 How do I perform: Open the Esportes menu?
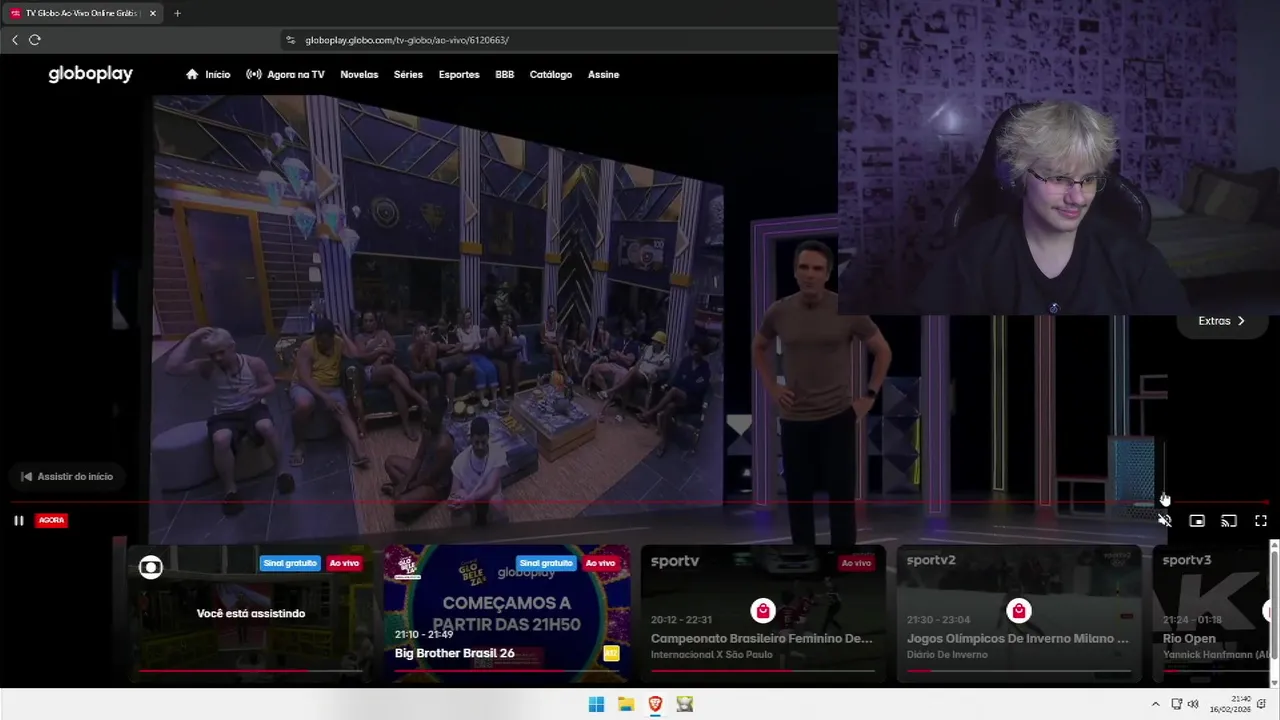(x=459, y=74)
